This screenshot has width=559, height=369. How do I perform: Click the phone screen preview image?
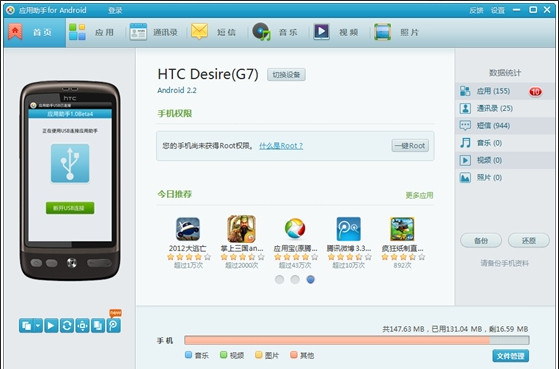pyautogui.click(x=70, y=172)
